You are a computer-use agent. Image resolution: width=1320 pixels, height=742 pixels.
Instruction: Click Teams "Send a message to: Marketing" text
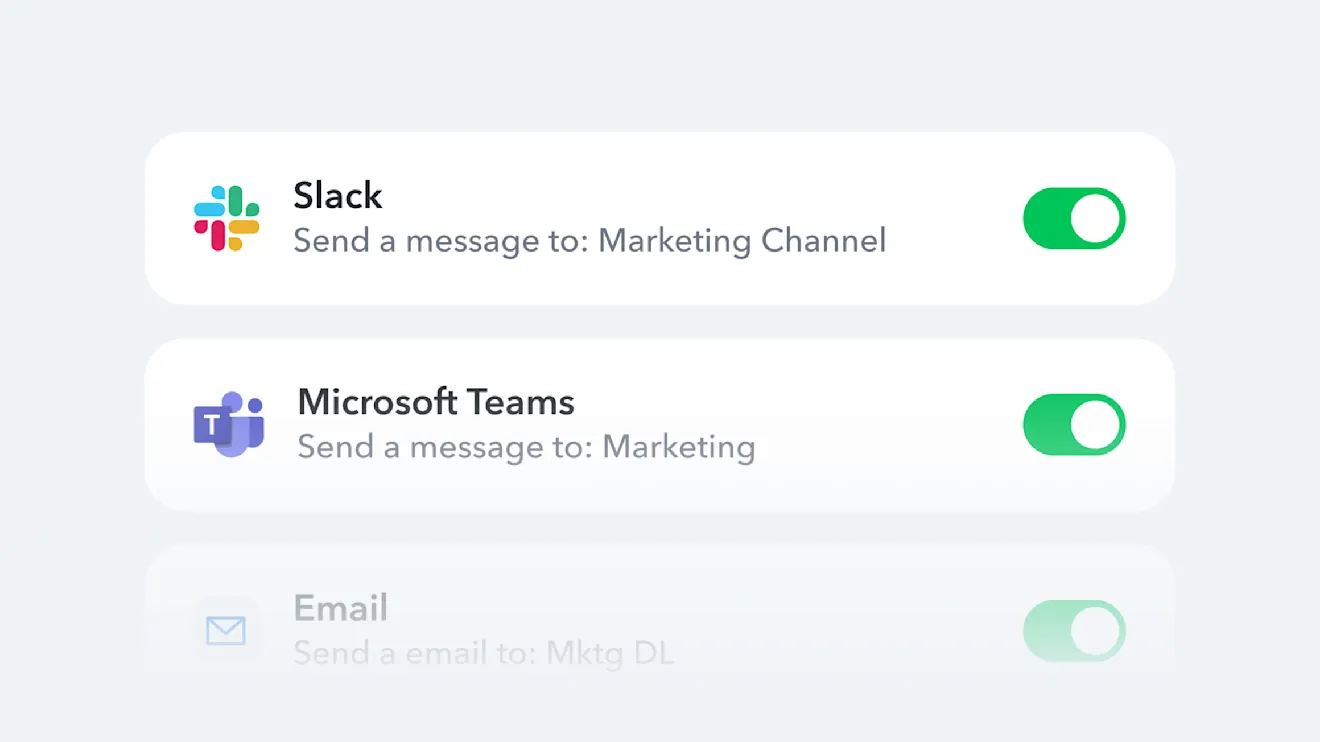coord(526,447)
